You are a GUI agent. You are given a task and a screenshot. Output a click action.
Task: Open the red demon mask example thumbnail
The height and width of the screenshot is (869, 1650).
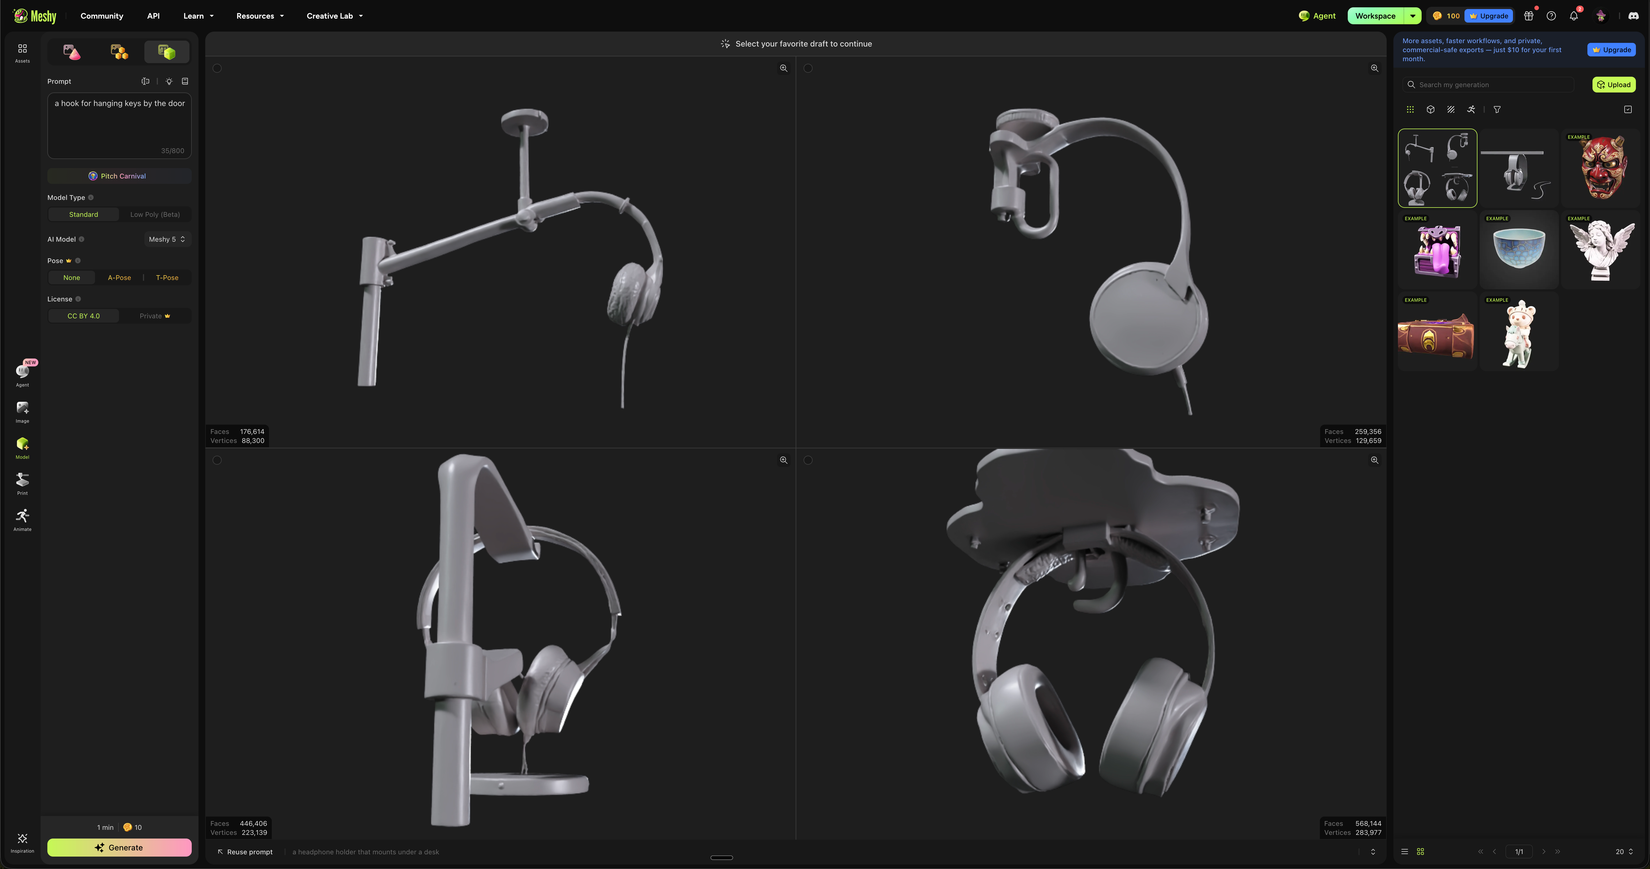click(x=1601, y=168)
